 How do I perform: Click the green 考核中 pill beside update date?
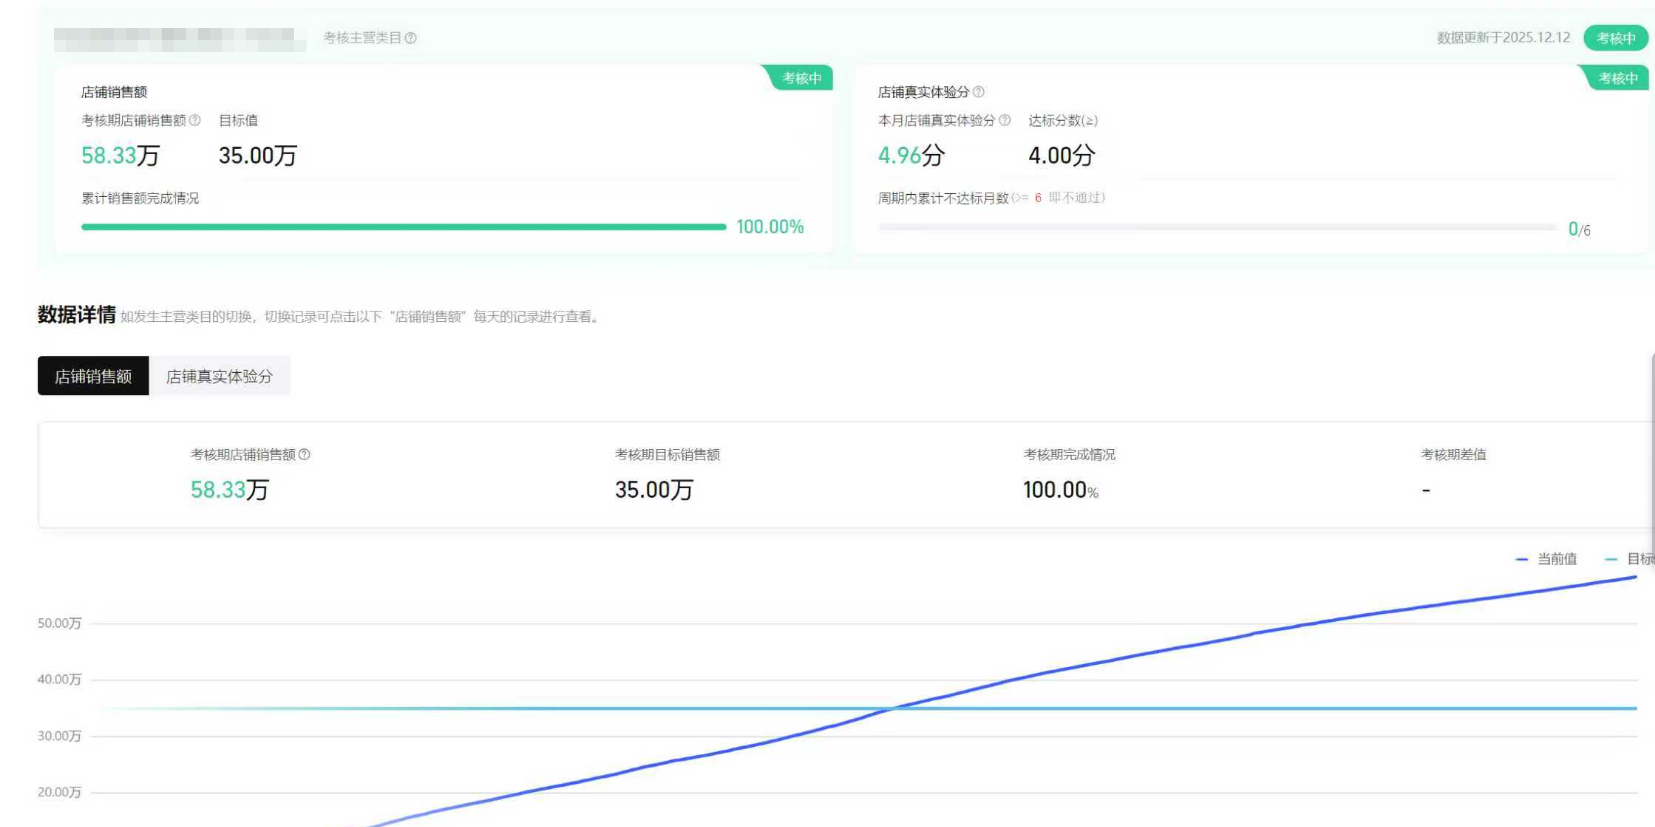(1615, 38)
